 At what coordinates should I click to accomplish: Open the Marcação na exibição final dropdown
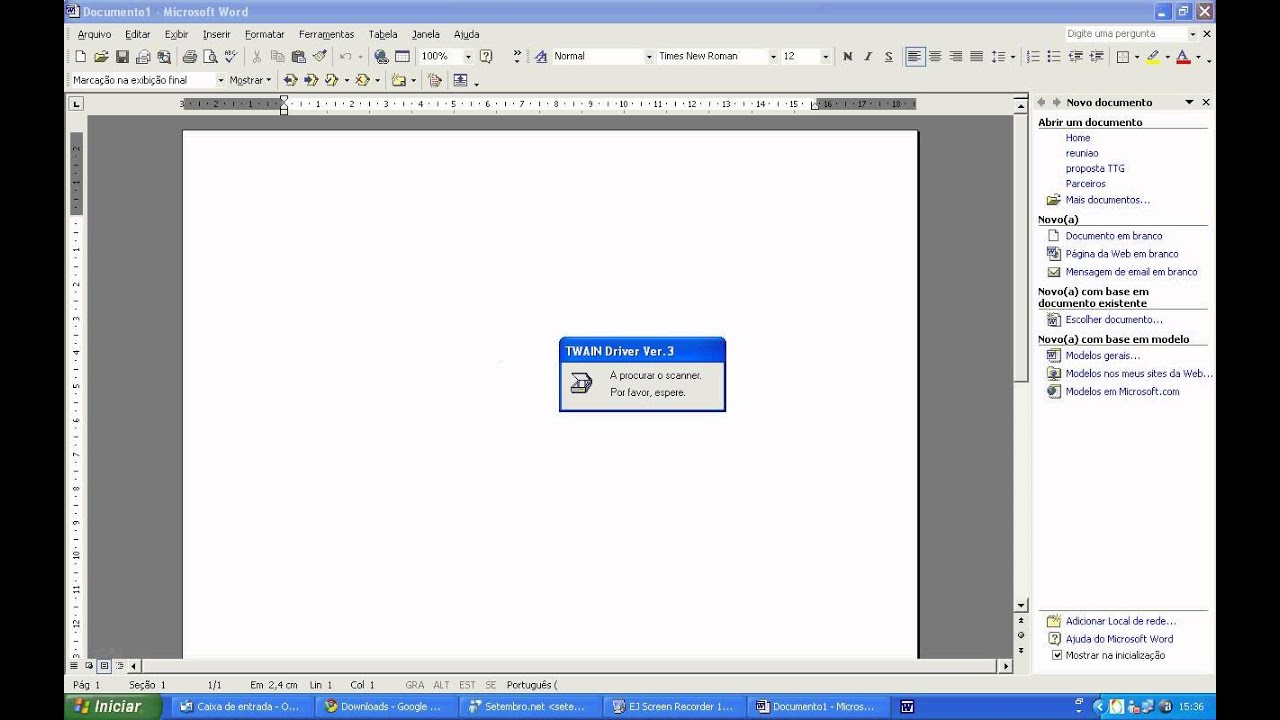pyautogui.click(x=220, y=80)
